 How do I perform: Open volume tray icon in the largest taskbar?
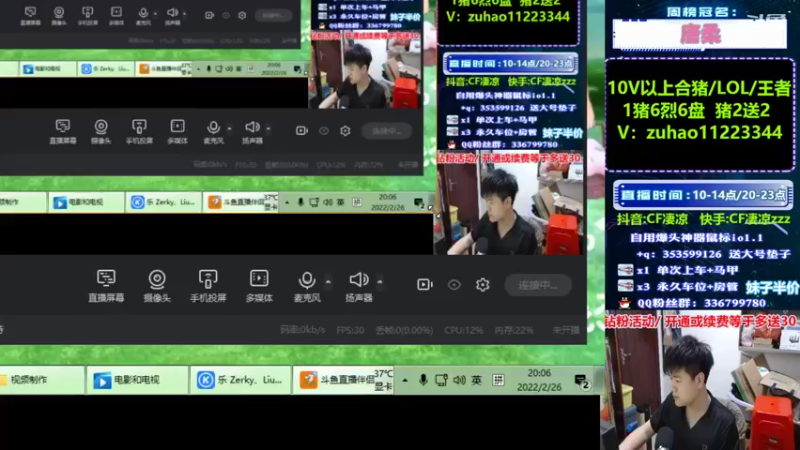[x=459, y=380]
